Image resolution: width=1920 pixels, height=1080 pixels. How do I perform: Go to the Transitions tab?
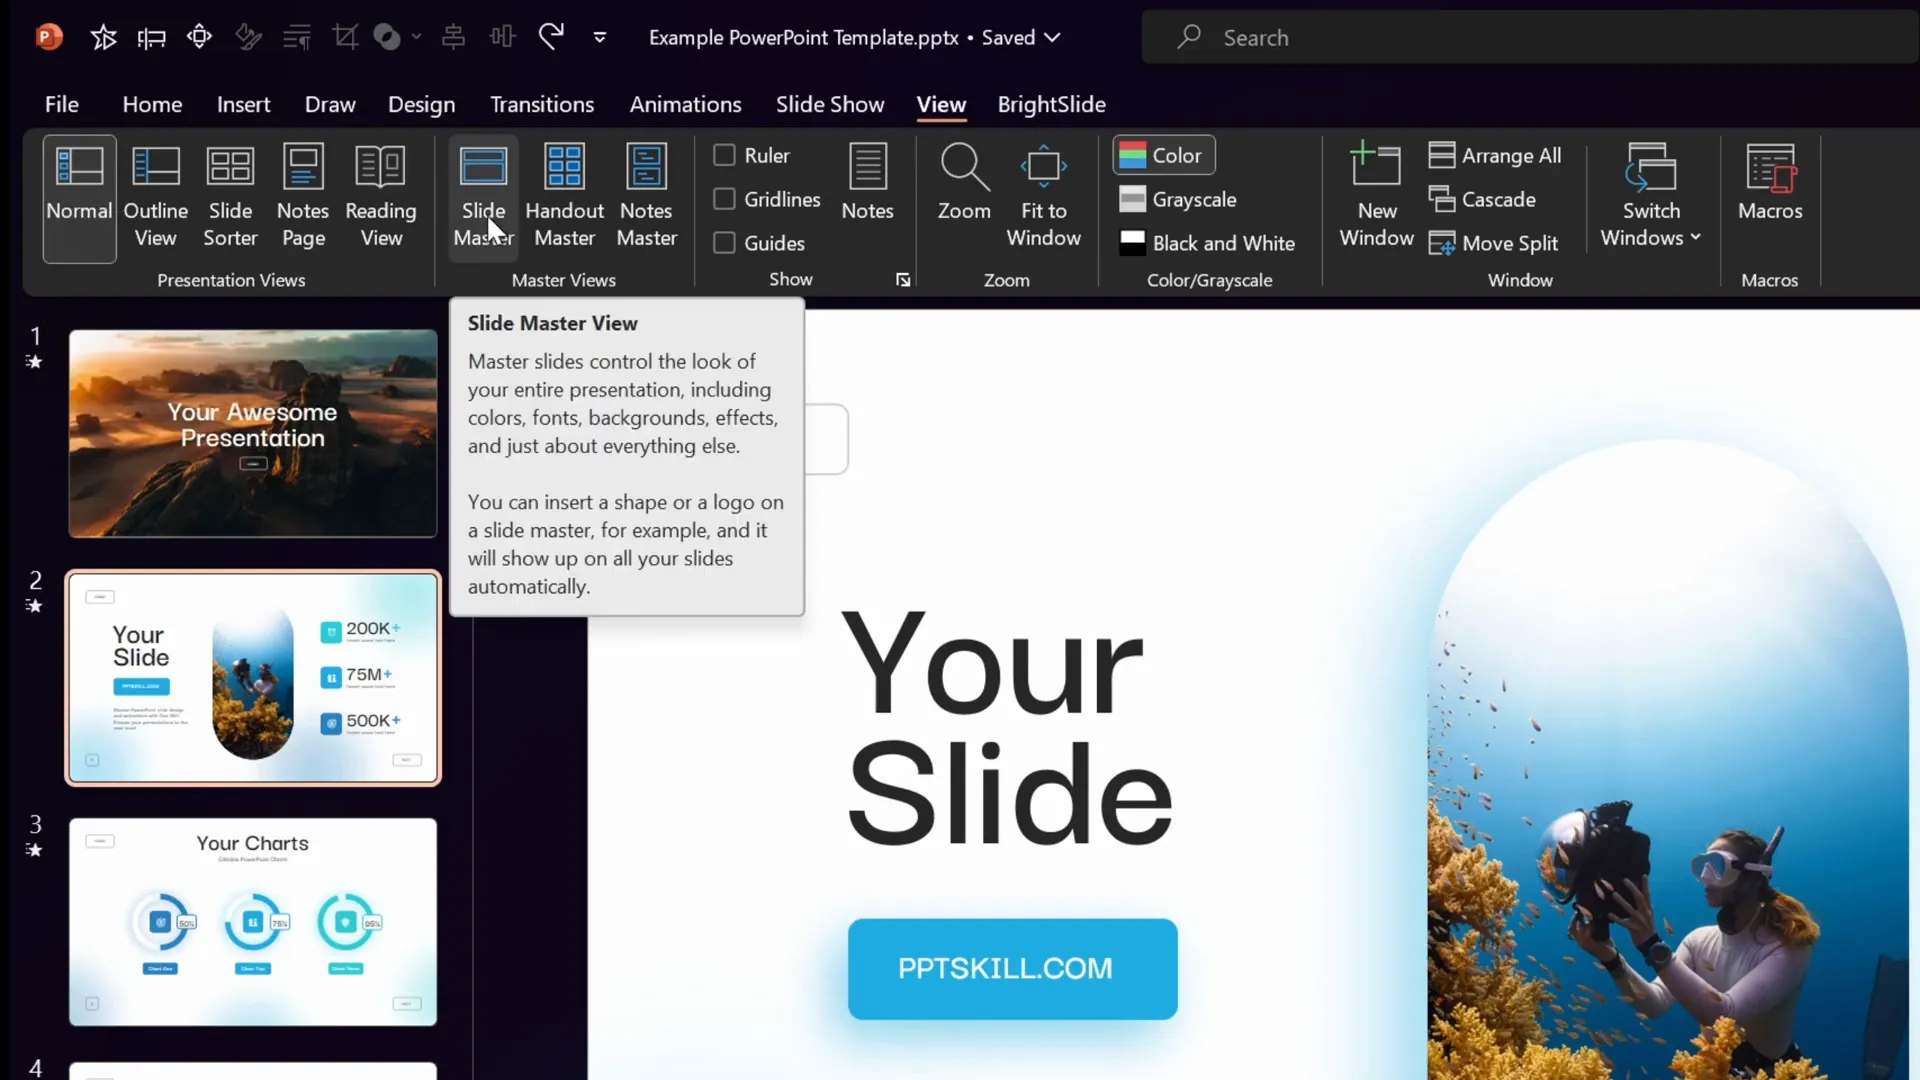[542, 104]
